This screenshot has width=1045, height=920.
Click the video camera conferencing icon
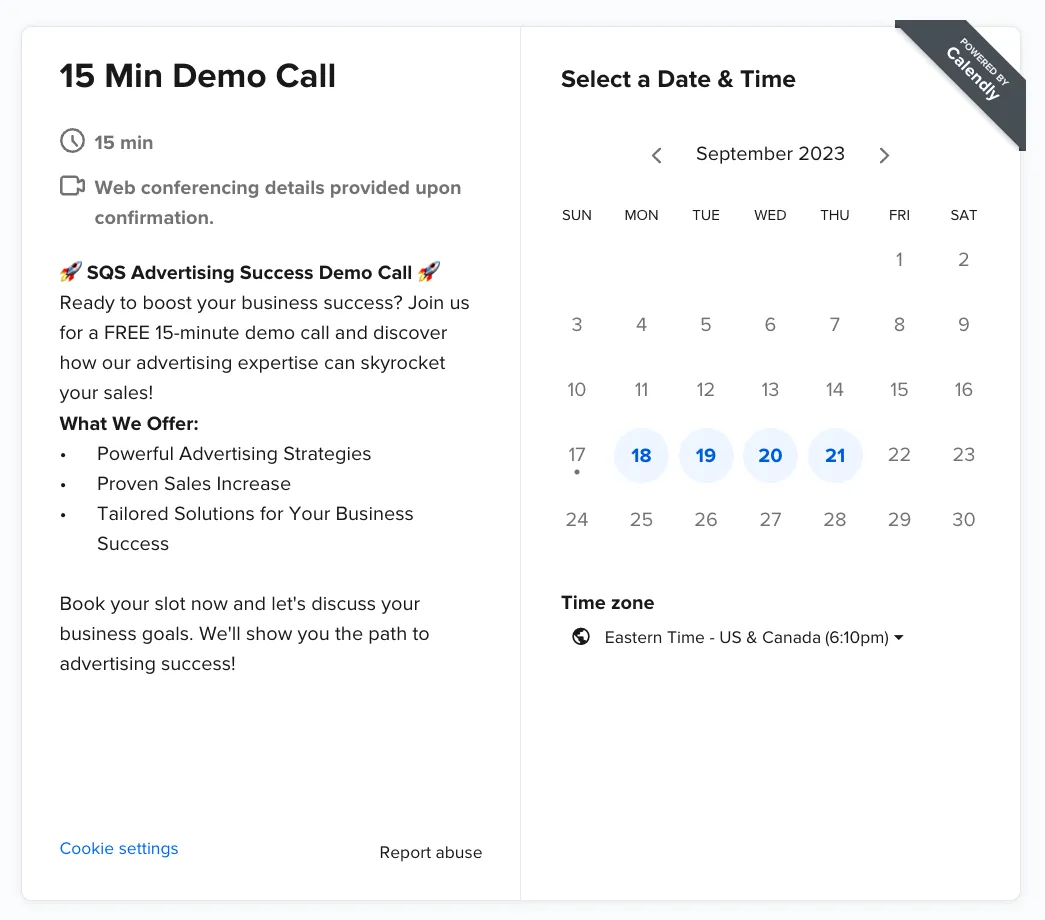point(73,186)
